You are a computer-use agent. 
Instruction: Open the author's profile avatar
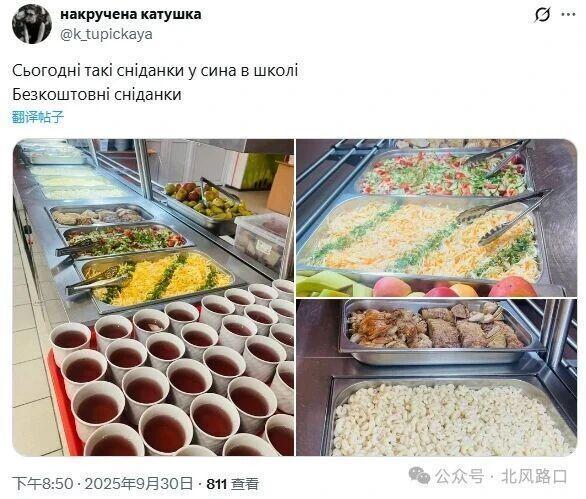click(32, 24)
